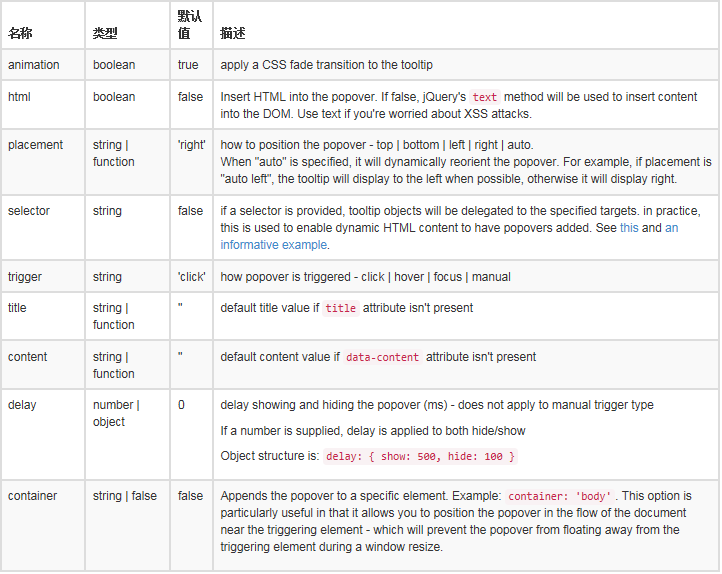The height and width of the screenshot is (574, 722).
Task: Click the 'this' link in selector row
Action: pos(628,228)
